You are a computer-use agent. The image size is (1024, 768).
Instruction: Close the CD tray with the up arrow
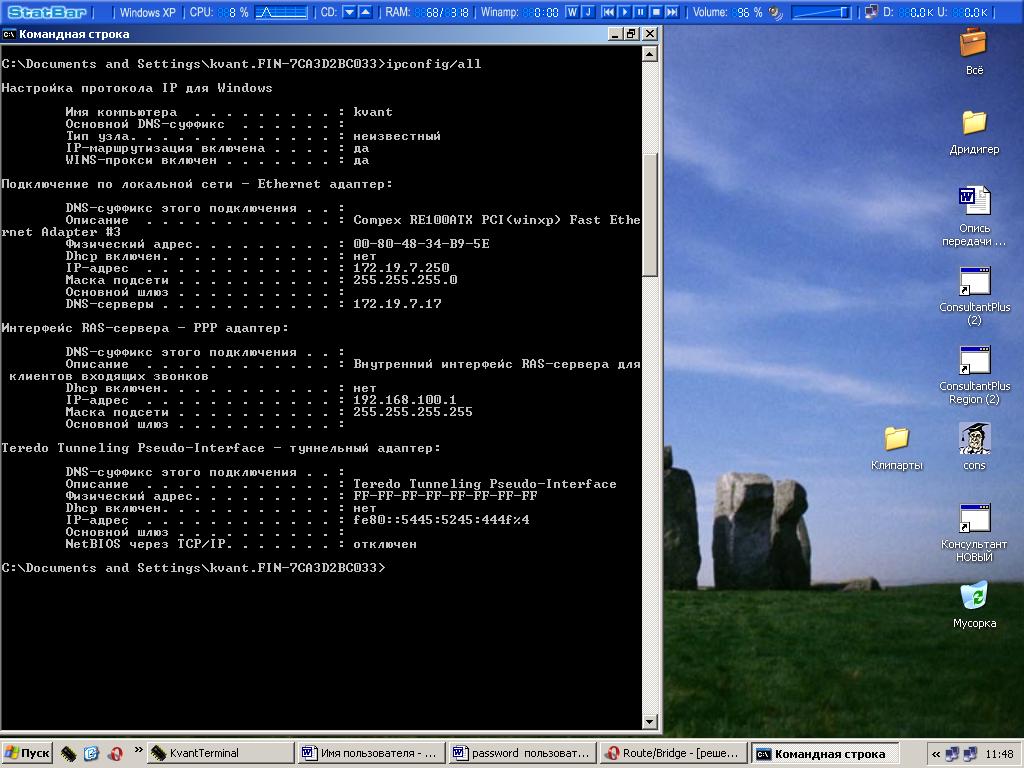click(365, 12)
